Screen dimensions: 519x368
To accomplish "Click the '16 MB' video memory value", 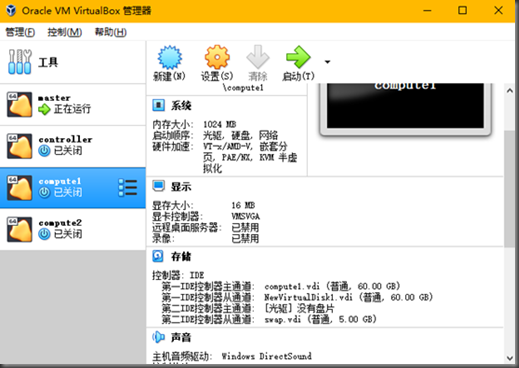I will (x=243, y=205).
